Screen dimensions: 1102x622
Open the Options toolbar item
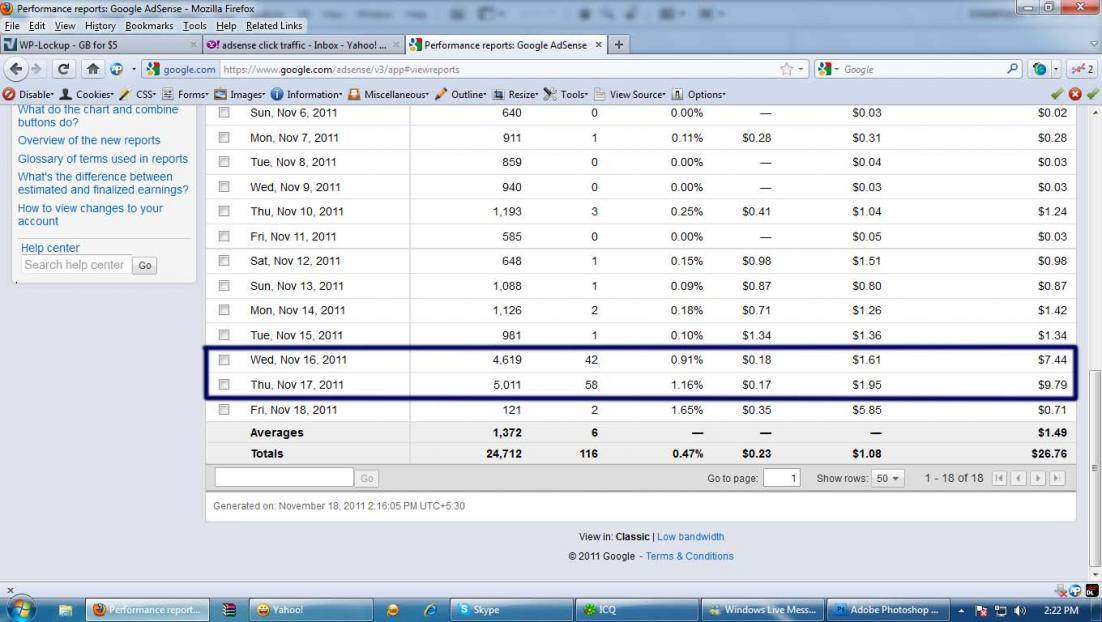point(699,94)
